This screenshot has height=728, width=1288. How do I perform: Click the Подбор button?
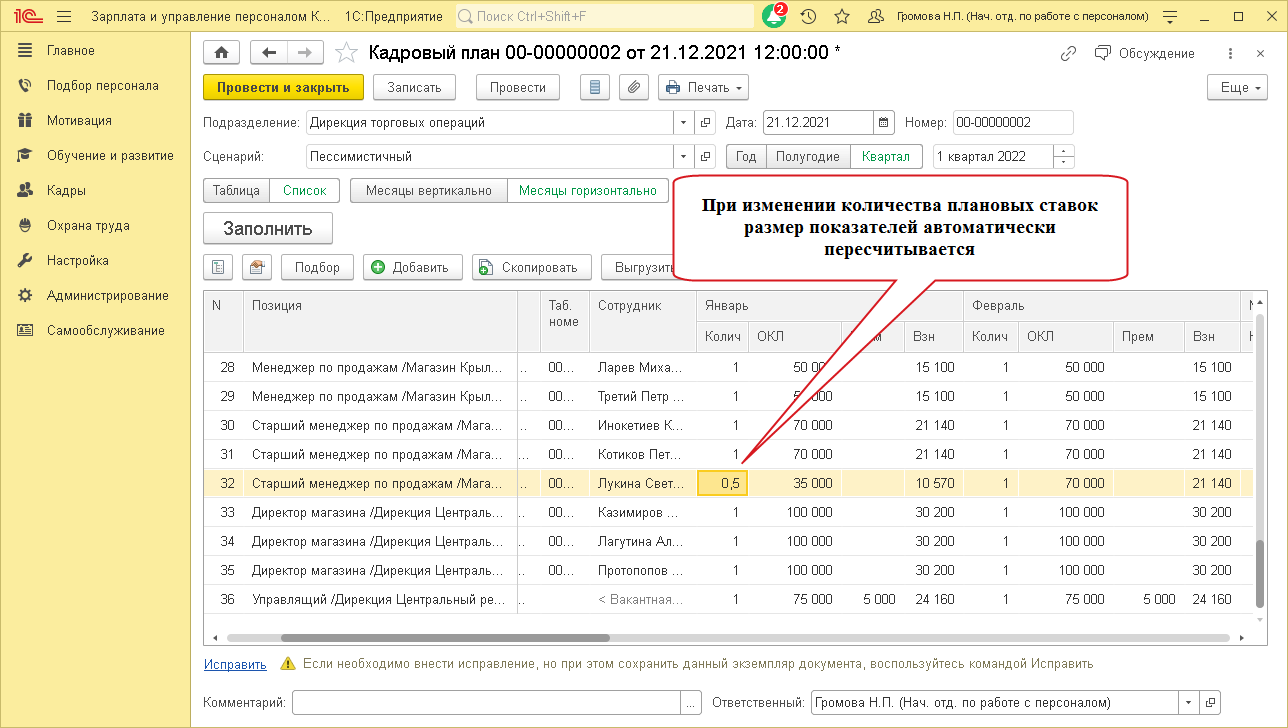318,267
